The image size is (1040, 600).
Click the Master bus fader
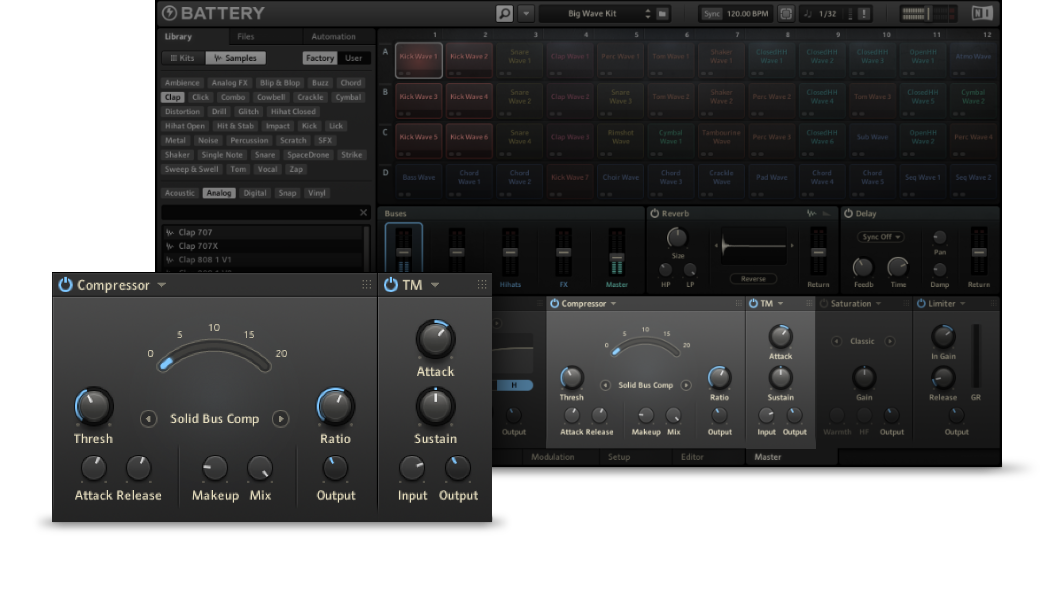(616, 257)
